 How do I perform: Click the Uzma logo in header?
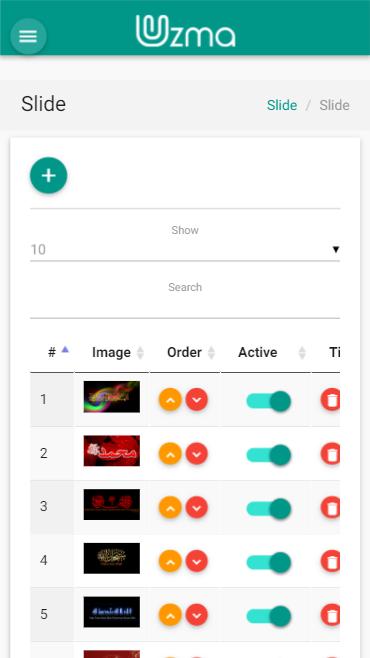tap(185, 31)
